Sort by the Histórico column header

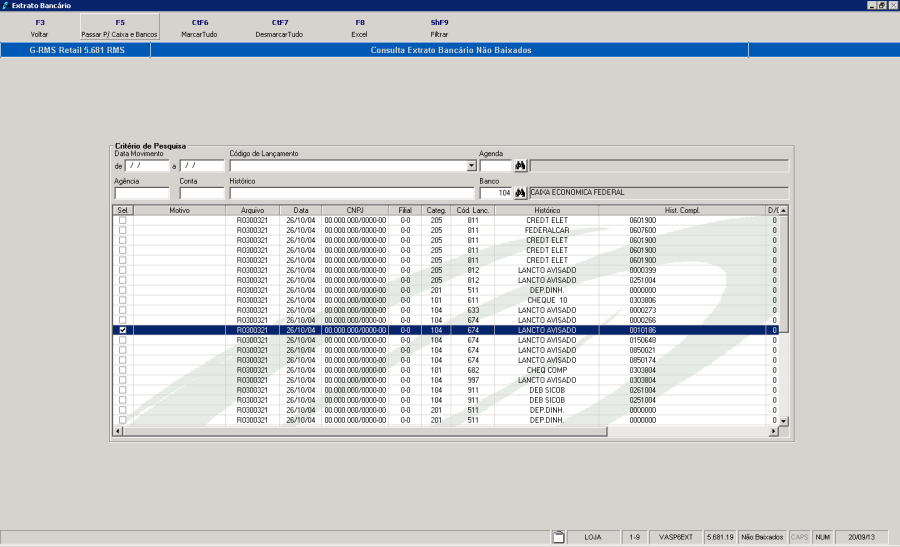547,211
